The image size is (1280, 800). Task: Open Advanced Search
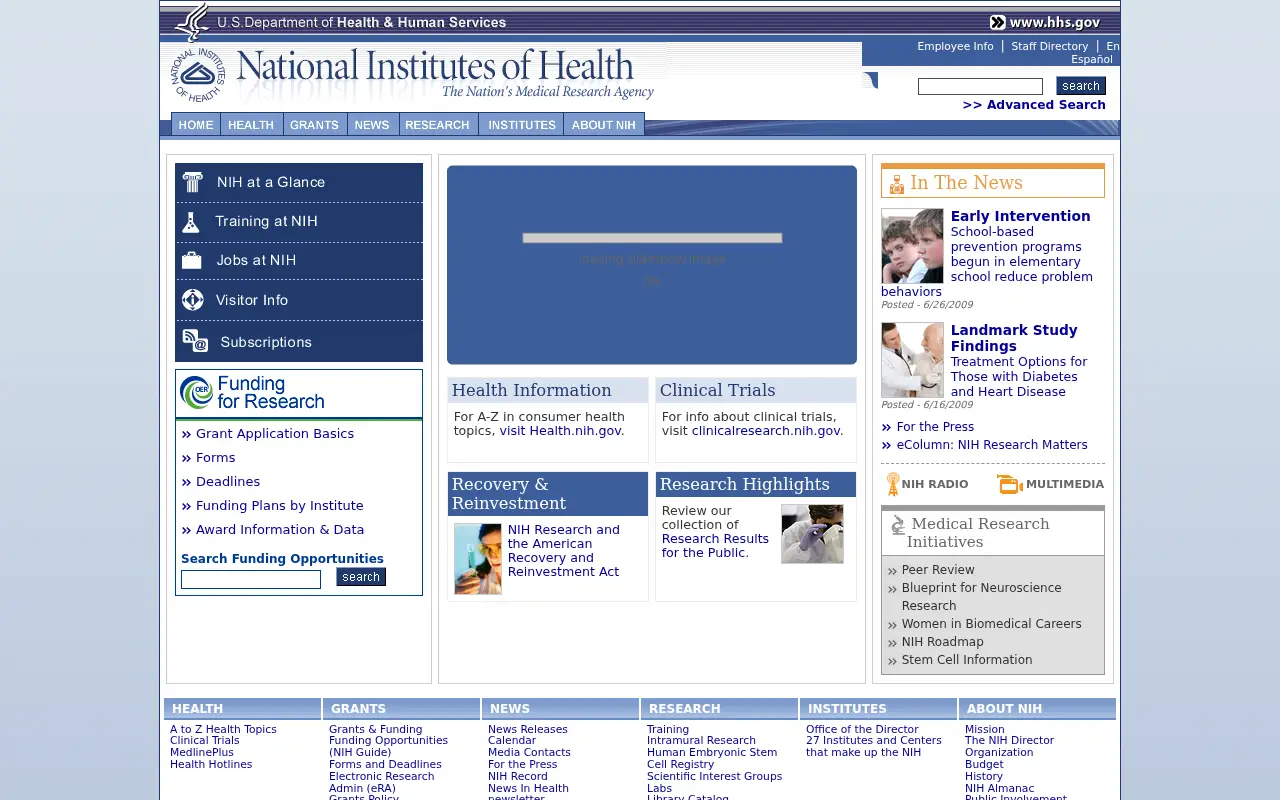[x=1034, y=105]
